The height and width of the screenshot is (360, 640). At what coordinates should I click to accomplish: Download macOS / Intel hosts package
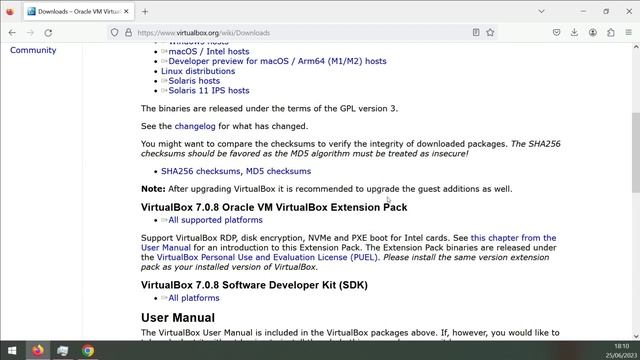pyautogui.click(x=209, y=51)
